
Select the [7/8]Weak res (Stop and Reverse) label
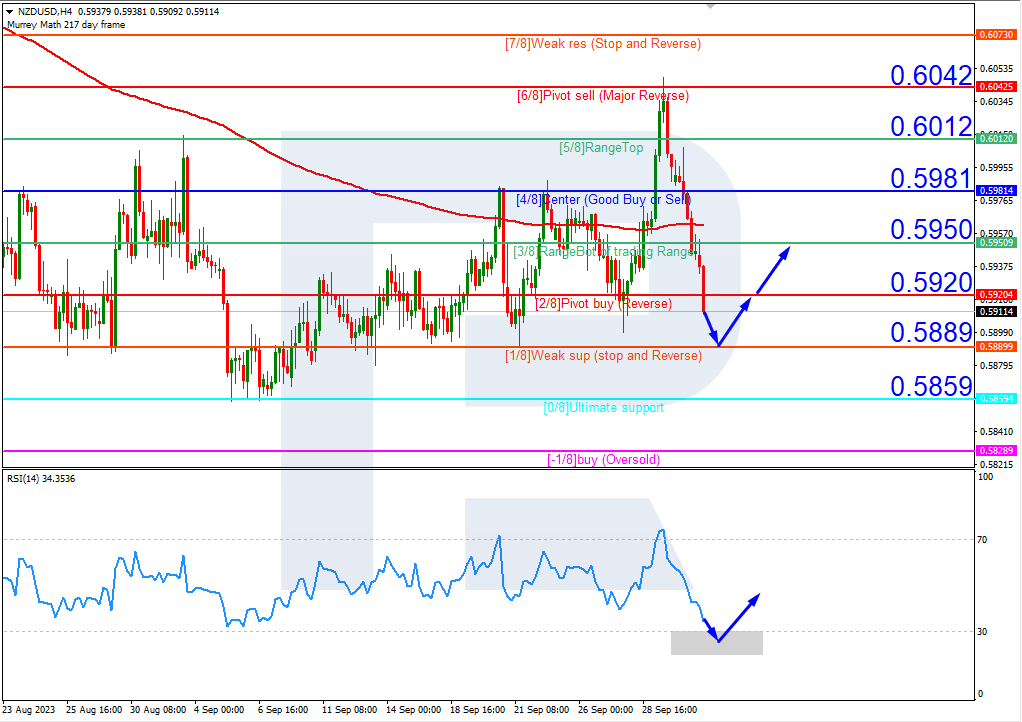tap(604, 43)
